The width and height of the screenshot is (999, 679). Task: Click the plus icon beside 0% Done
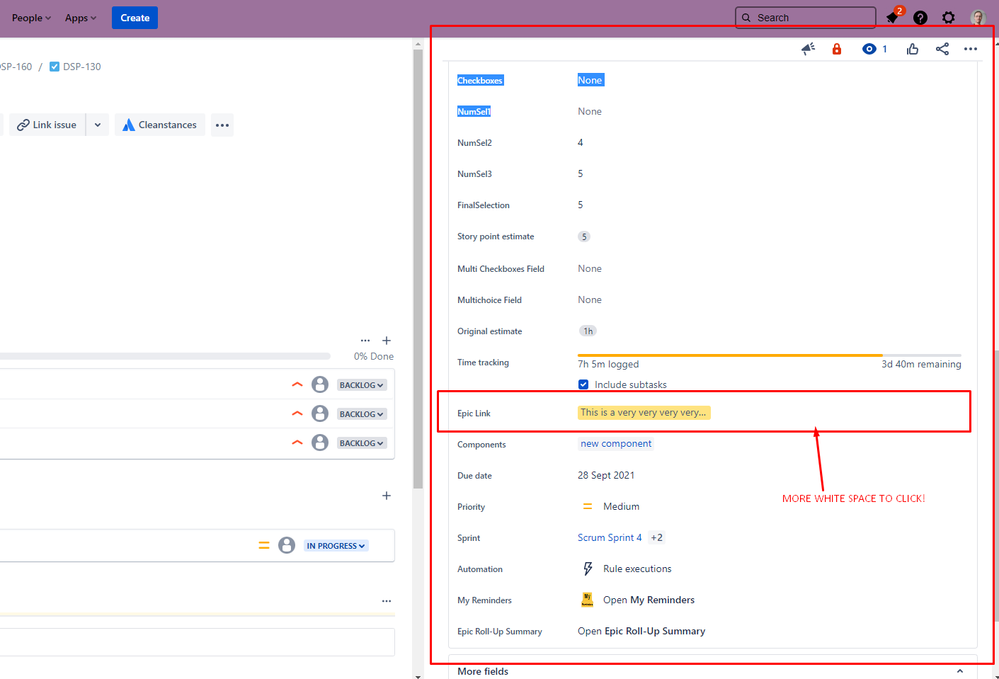click(386, 340)
